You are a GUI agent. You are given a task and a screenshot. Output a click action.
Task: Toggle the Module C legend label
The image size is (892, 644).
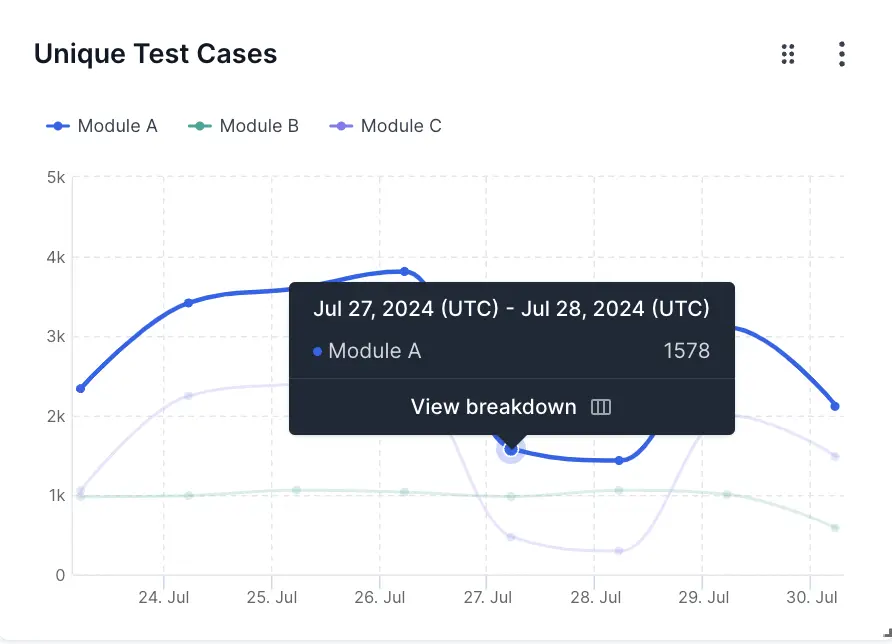401,126
